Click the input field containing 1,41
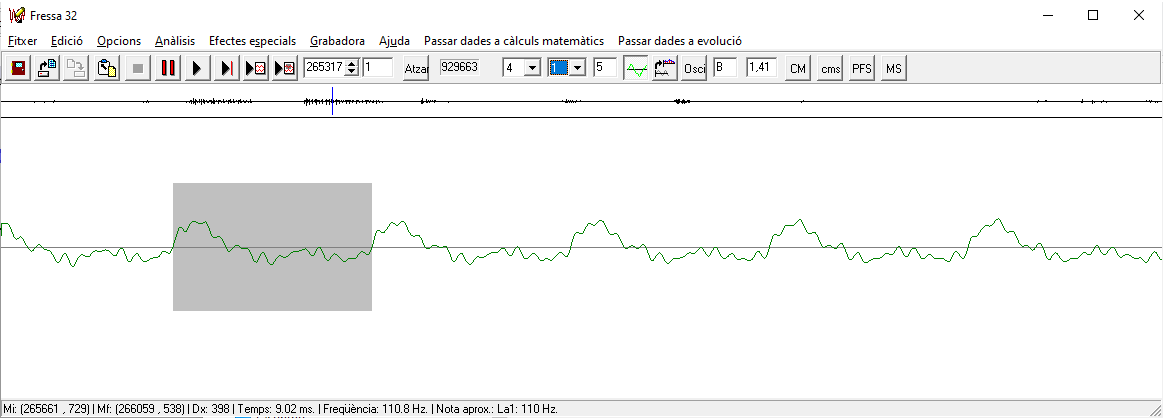1163x418 pixels. [761, 68]
